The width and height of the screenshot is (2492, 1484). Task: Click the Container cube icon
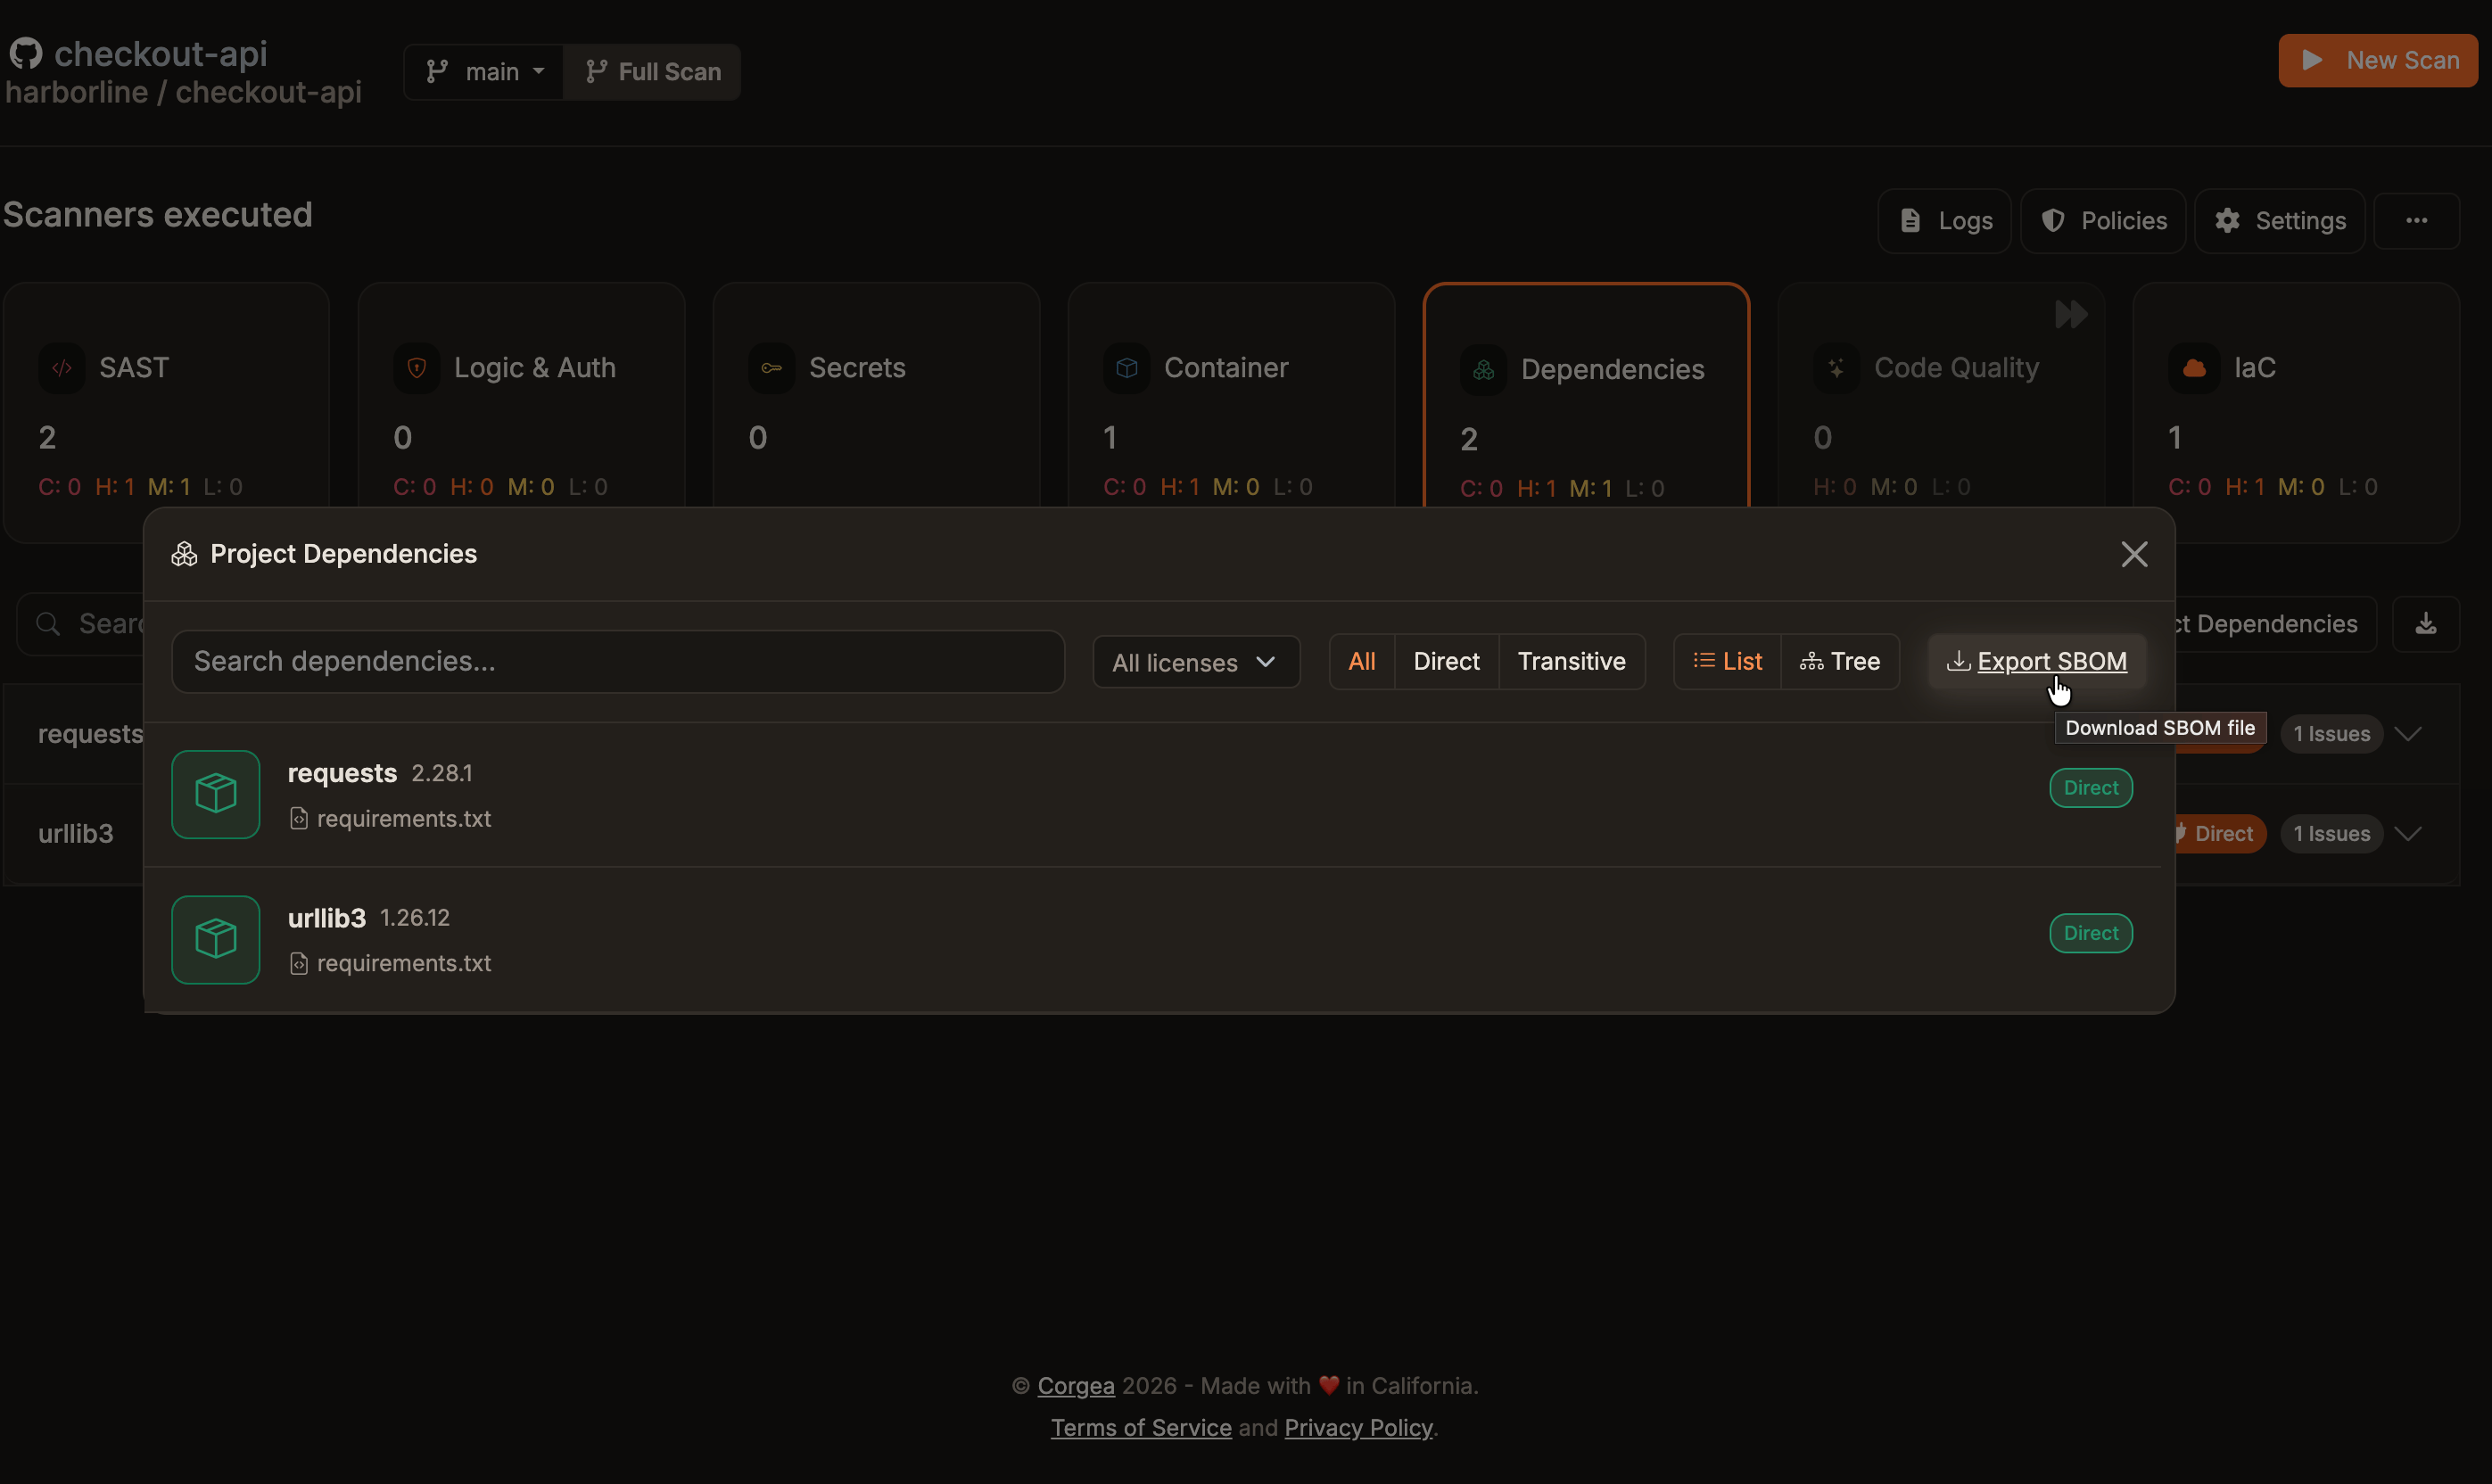click(x=1127, y=368)
